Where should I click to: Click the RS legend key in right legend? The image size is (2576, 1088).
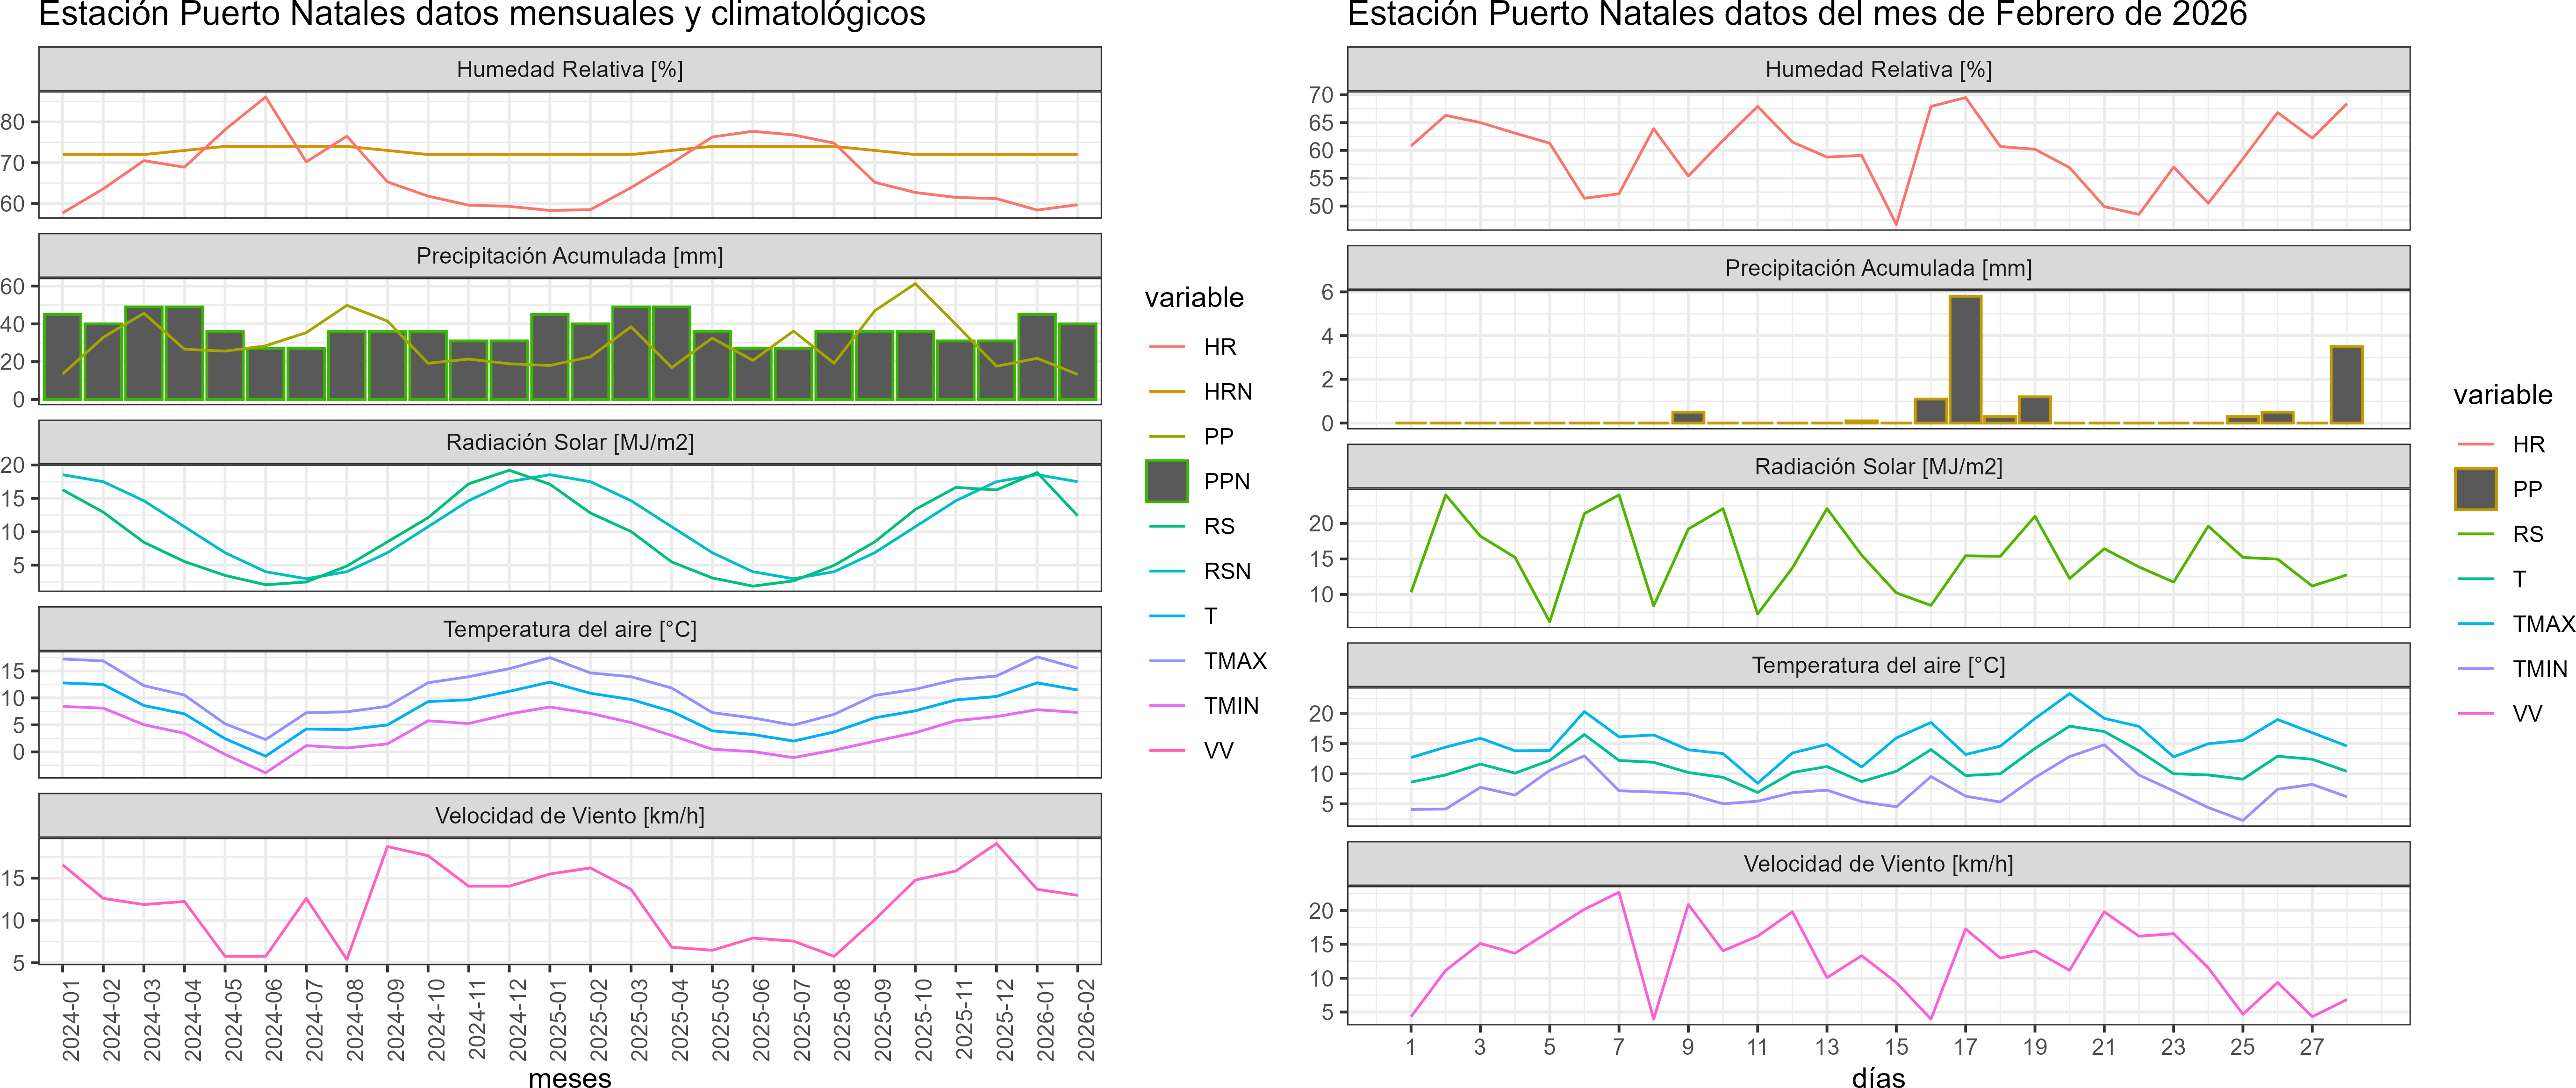[2475, 534]
